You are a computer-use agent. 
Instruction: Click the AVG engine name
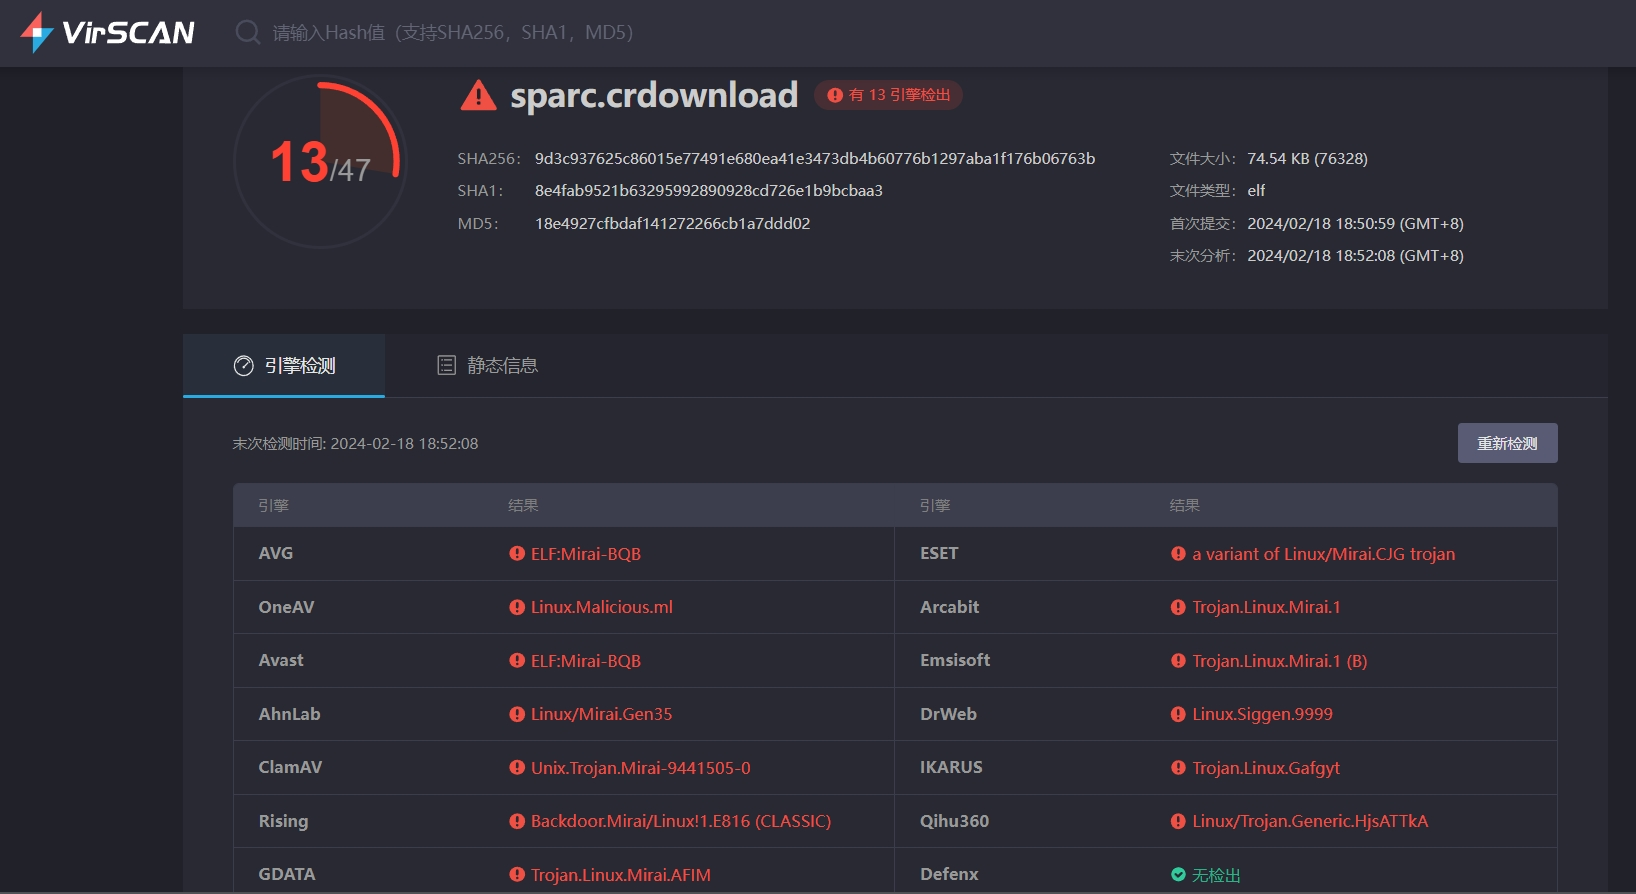(276, 553)
